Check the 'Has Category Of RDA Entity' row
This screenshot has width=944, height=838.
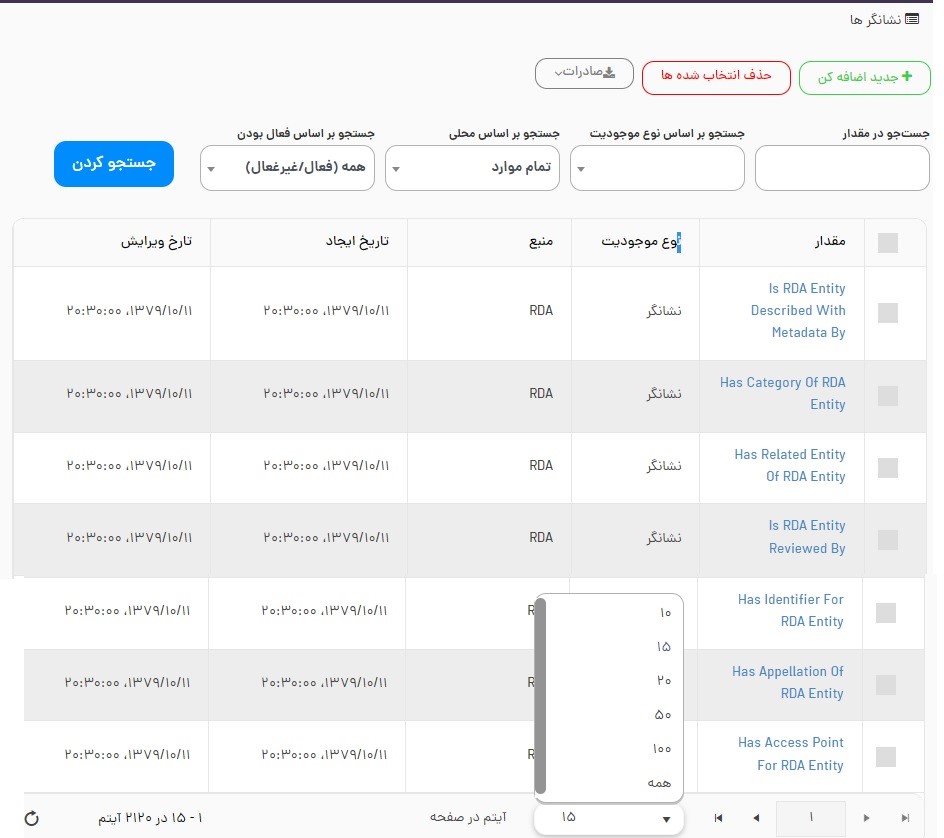887,396
